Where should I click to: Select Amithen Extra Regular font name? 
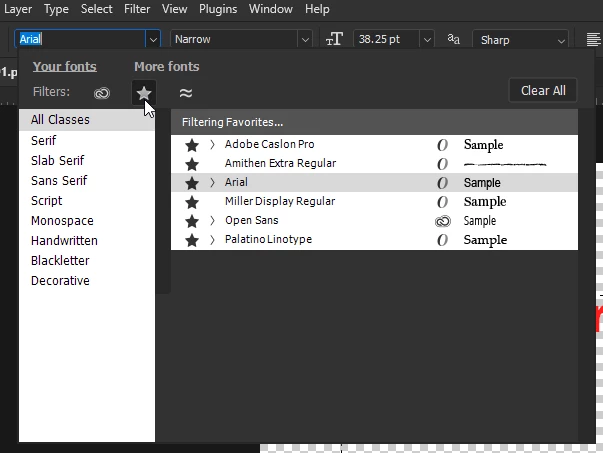(x=280, y=163)
